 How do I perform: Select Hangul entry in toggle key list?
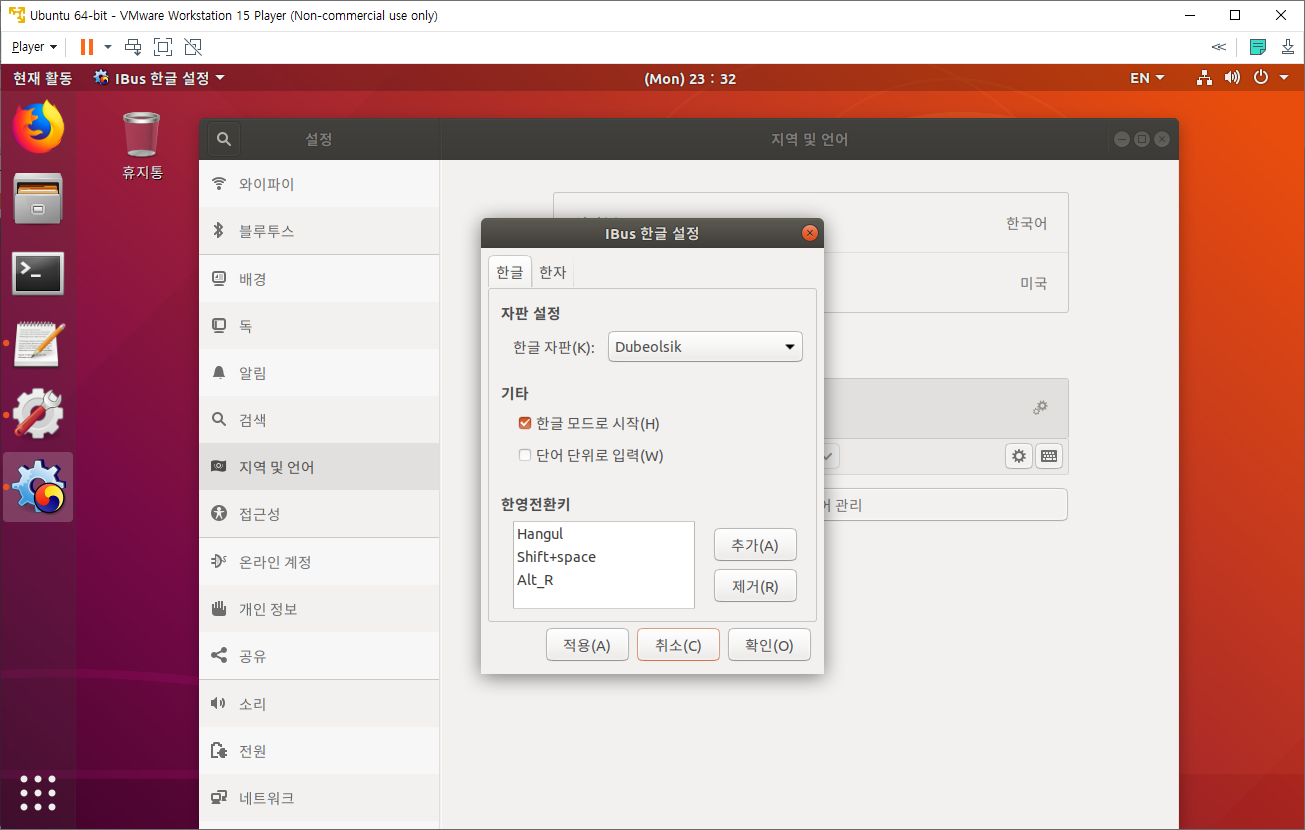coord(604,534)
